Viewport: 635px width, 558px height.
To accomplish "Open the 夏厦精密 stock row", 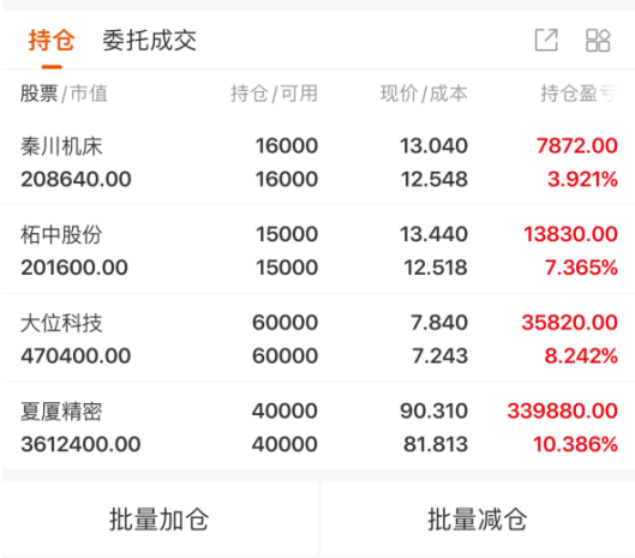I will point(318,427).
